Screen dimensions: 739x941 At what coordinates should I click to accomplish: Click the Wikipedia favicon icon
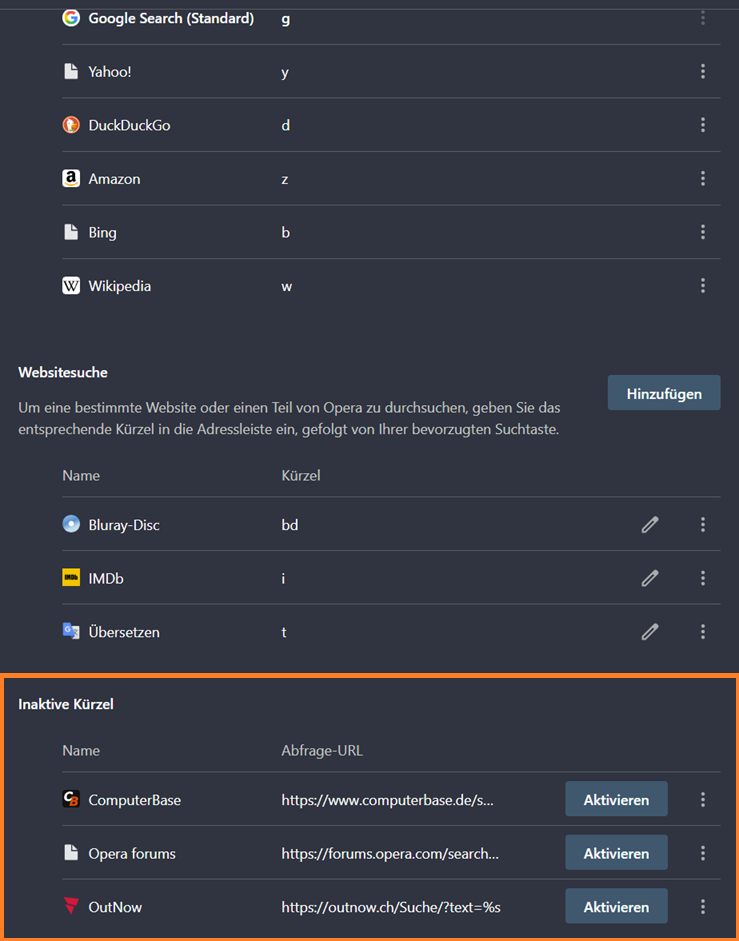(x=70, y=285)
